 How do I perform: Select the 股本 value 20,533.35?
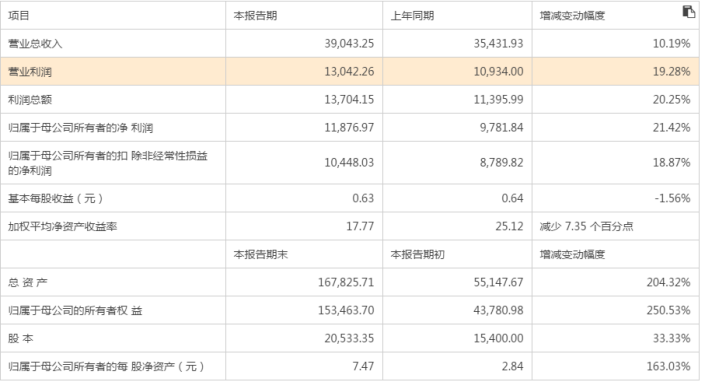pos(349,338)
